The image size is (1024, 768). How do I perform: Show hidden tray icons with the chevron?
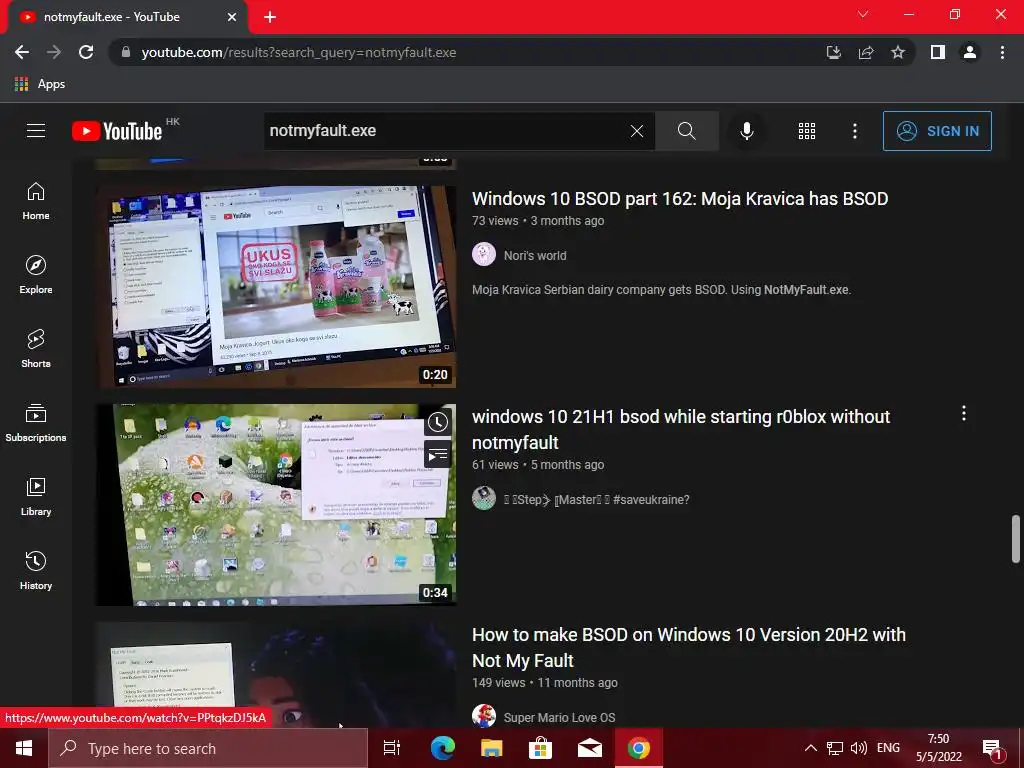pos(810,748)
